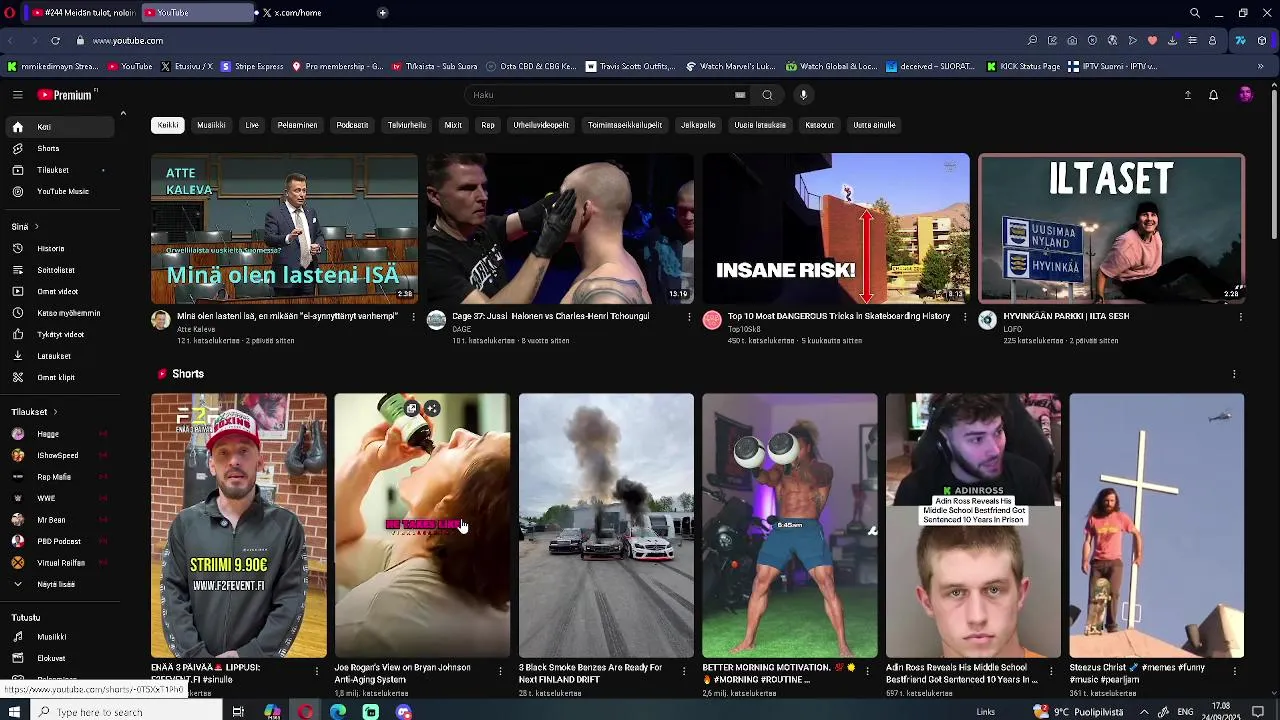Select the Rap filter chip

click(488, 125)
